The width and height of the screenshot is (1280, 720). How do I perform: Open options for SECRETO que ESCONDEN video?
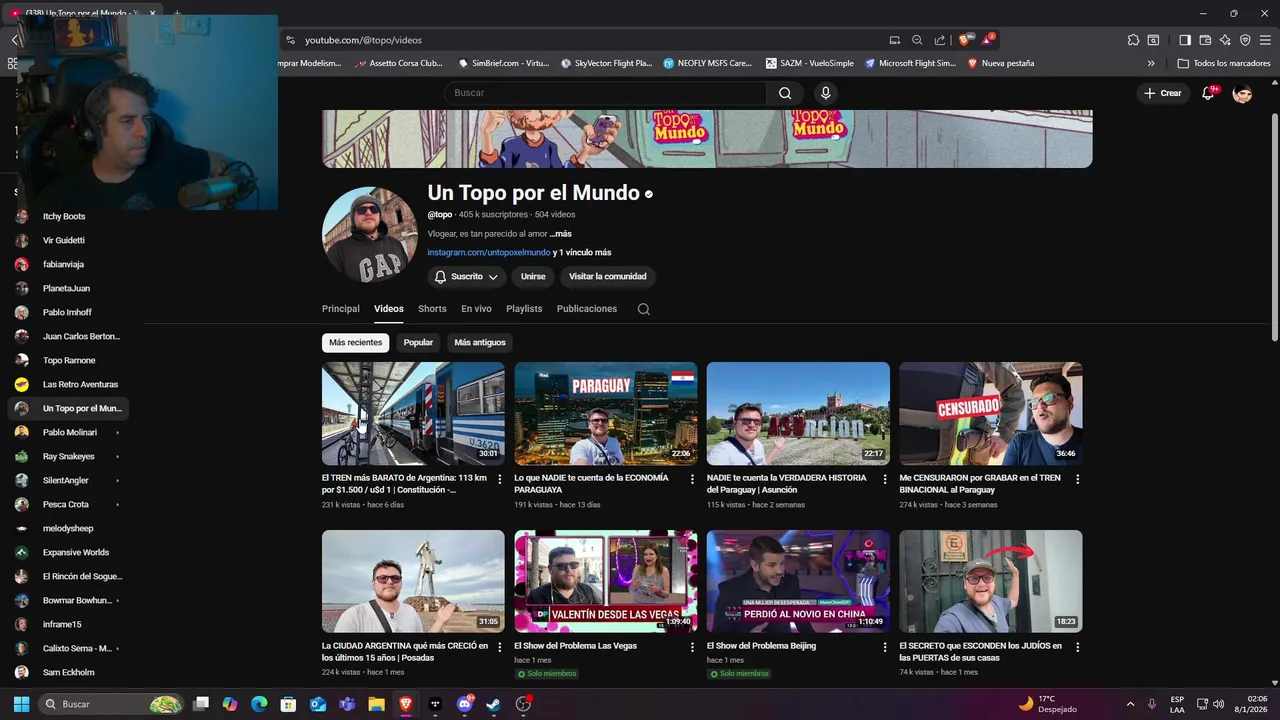click(x=1077, y=647)
